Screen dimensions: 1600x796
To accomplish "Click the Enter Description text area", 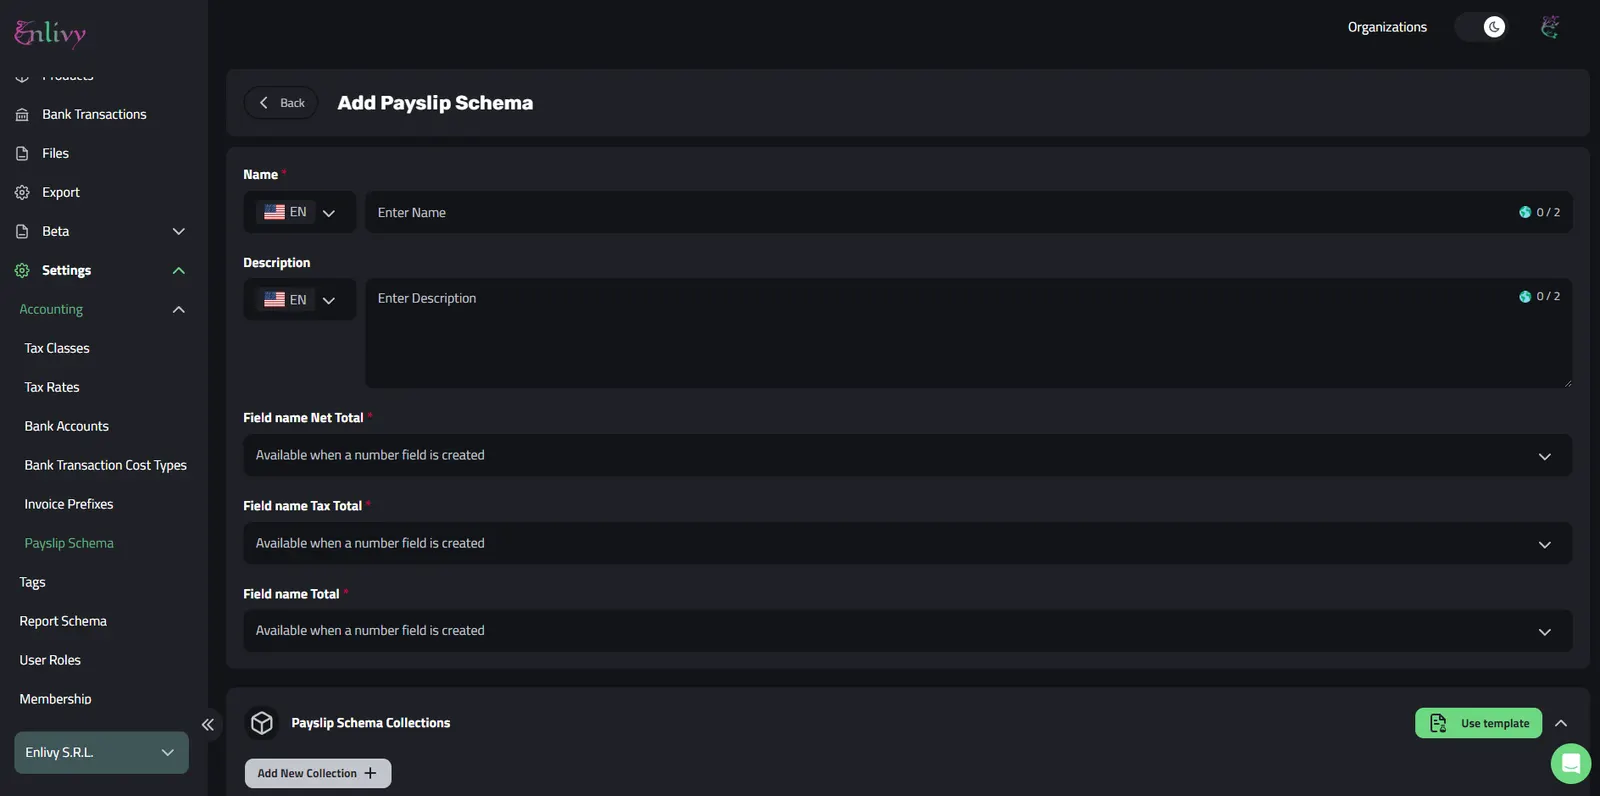I will click(x=968, y=333).
